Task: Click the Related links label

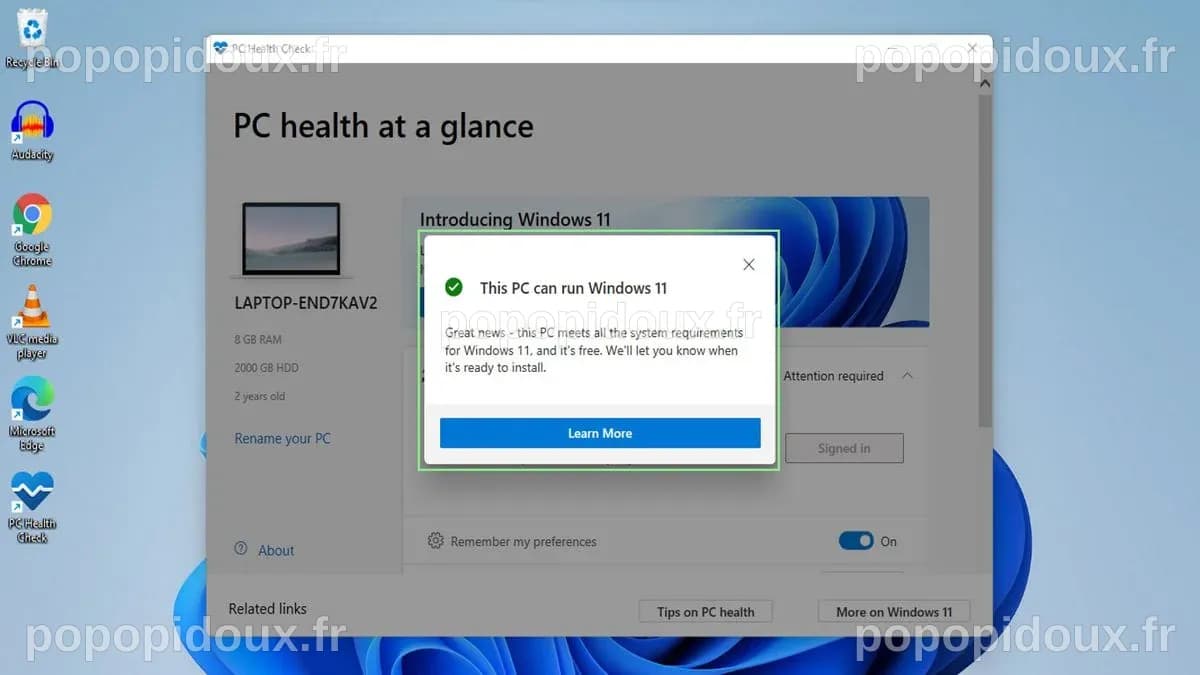Action: pos(268,608)
